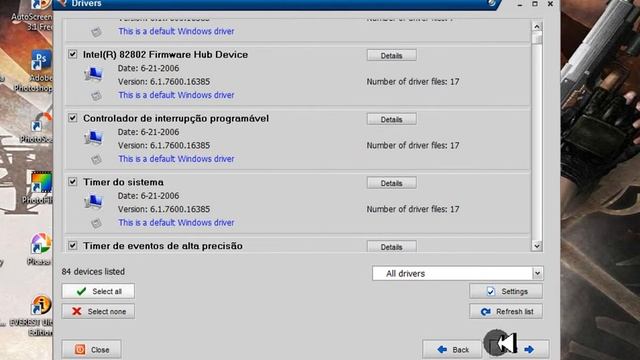Click the scrollbar up arrow of driver list
Viewport: 640px width, 360px height.
537,27
